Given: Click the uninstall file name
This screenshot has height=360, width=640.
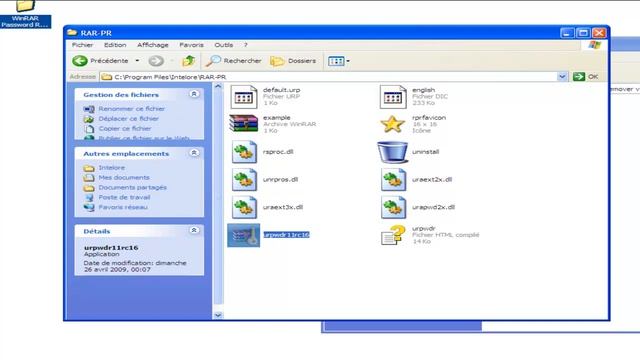Looking at the screenshot, I should pyautogui.click(x=425, y=152).
